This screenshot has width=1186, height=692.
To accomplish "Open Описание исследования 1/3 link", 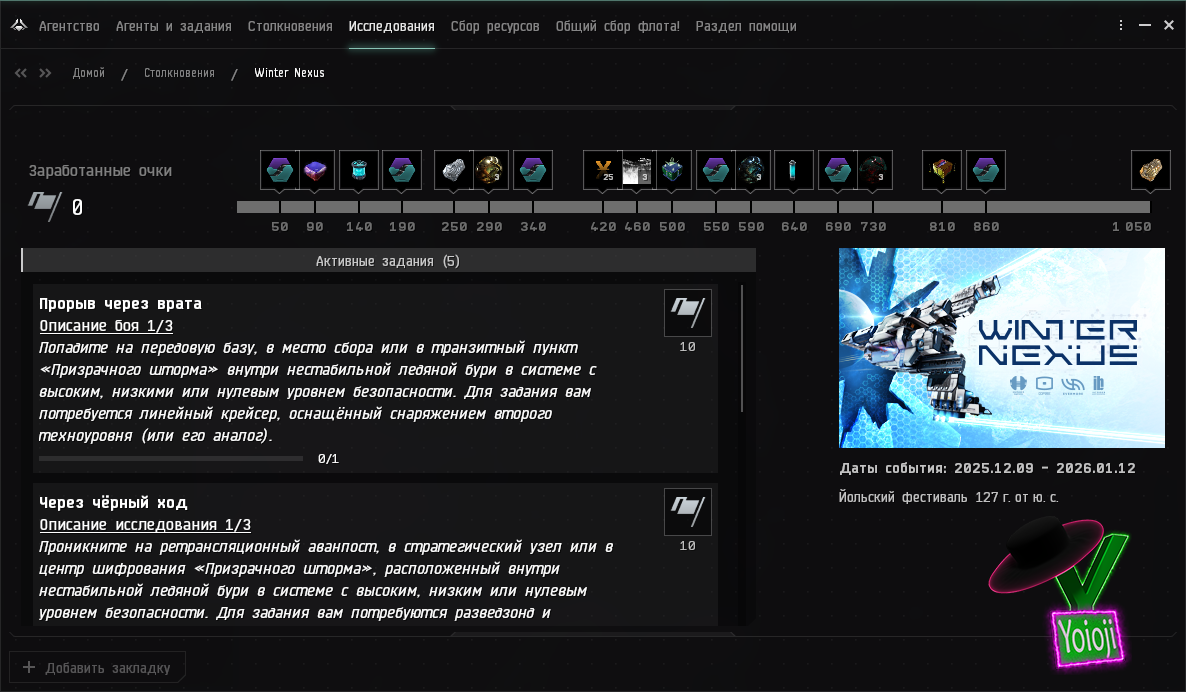I will [144, 525].
